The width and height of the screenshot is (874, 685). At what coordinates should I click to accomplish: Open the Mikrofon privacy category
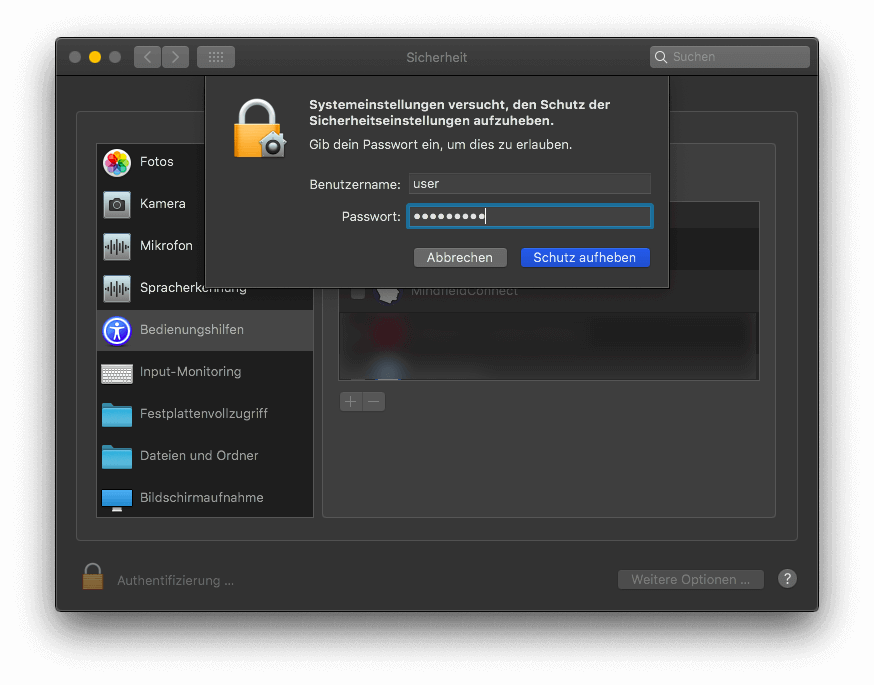click(165, 246)
